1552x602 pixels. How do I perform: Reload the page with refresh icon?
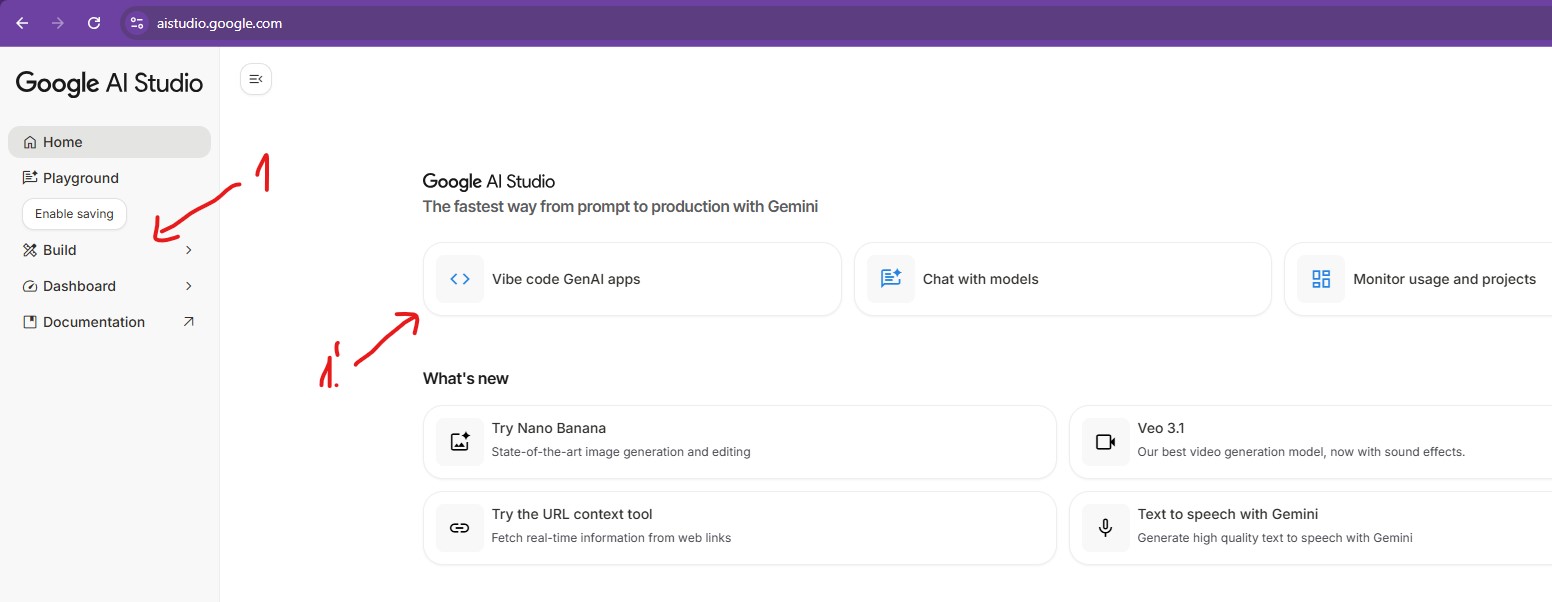[x=94, y=23]
